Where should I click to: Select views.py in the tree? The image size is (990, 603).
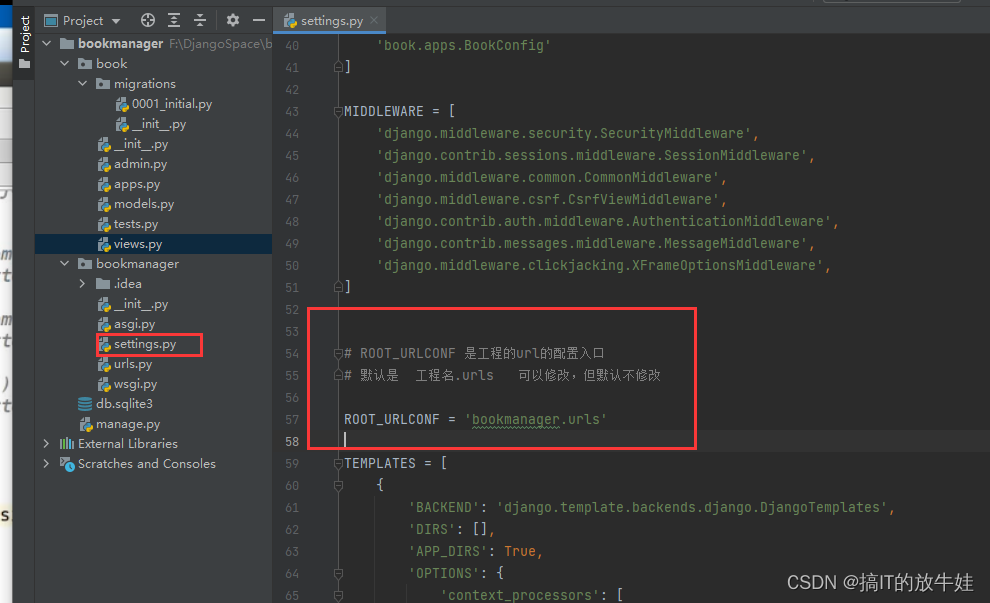point(138,244)
